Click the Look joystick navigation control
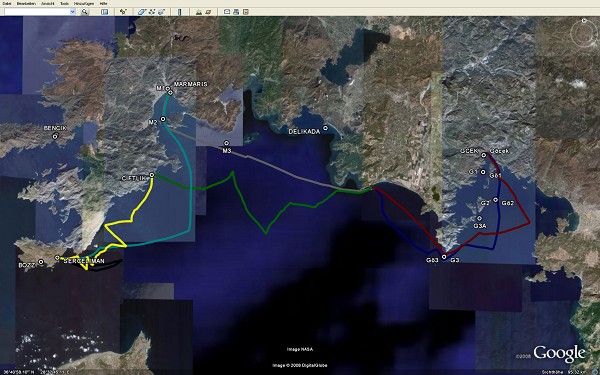 584,34
